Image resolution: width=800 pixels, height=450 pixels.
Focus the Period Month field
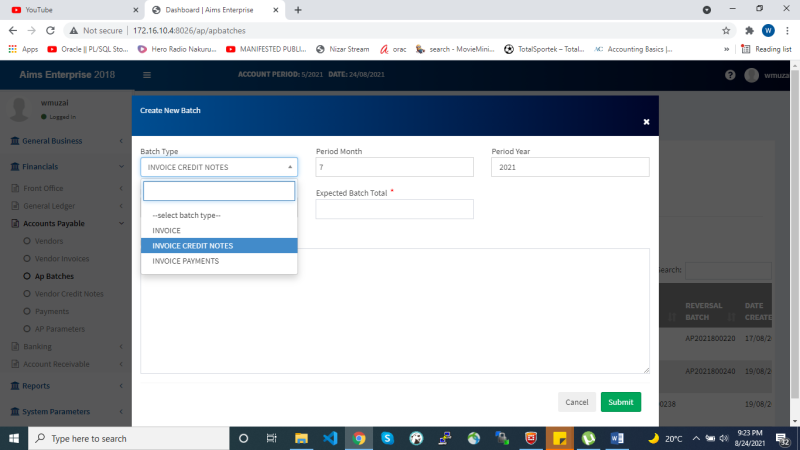(x=394, y=168)
